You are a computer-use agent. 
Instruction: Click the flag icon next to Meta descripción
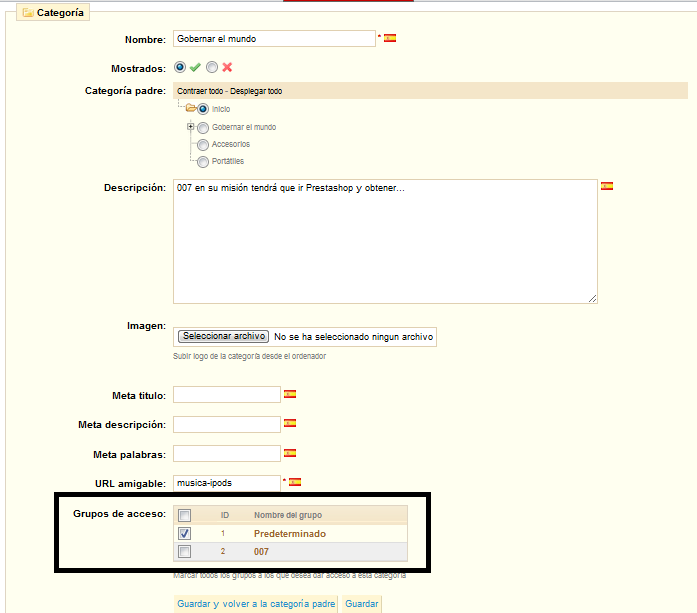(290, 423)
